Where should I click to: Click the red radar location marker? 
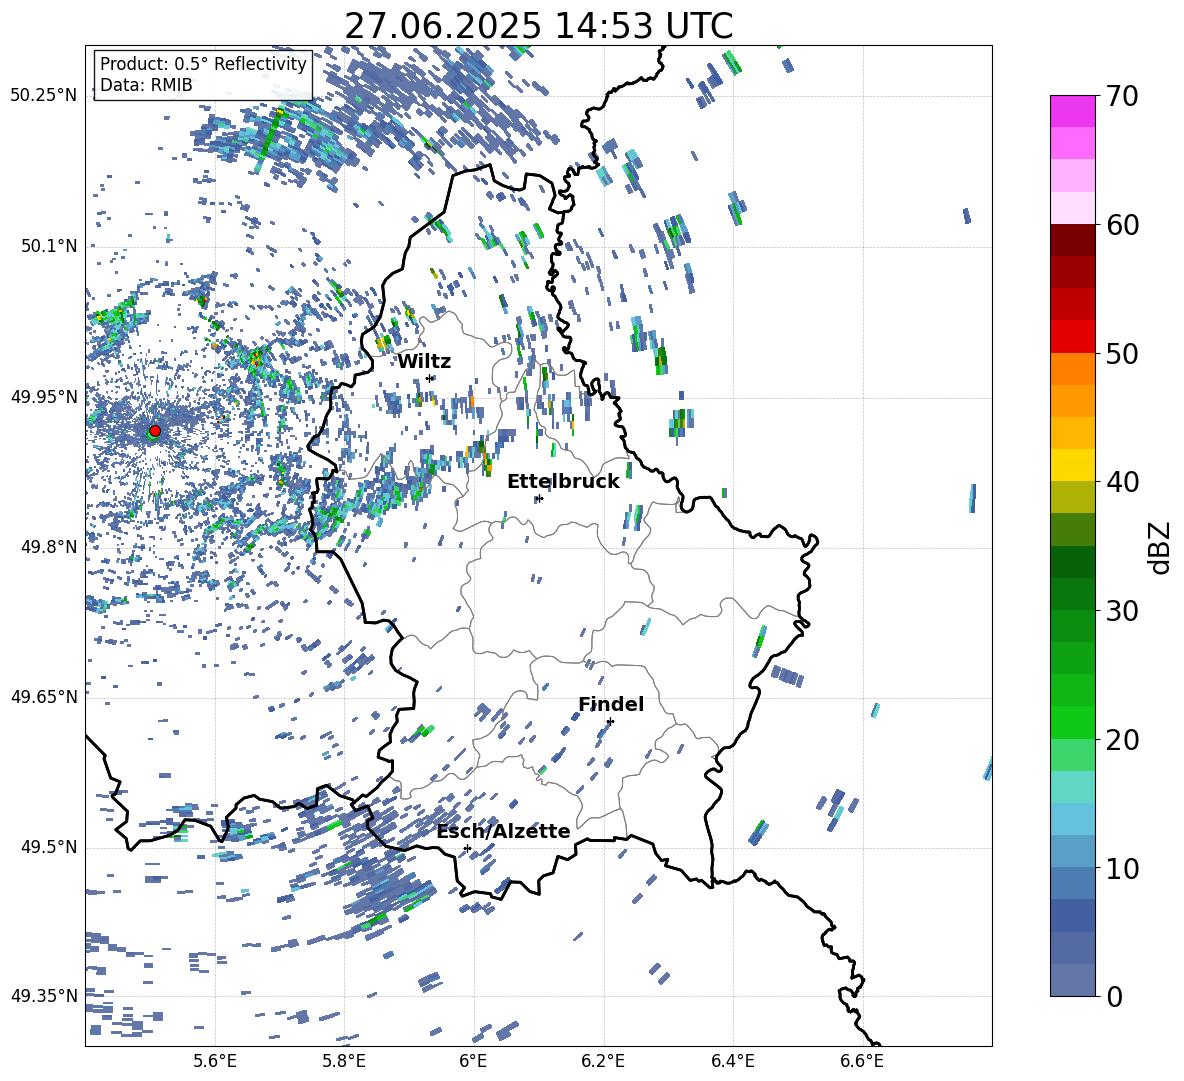pyautogui.click(x=155, y=431)
